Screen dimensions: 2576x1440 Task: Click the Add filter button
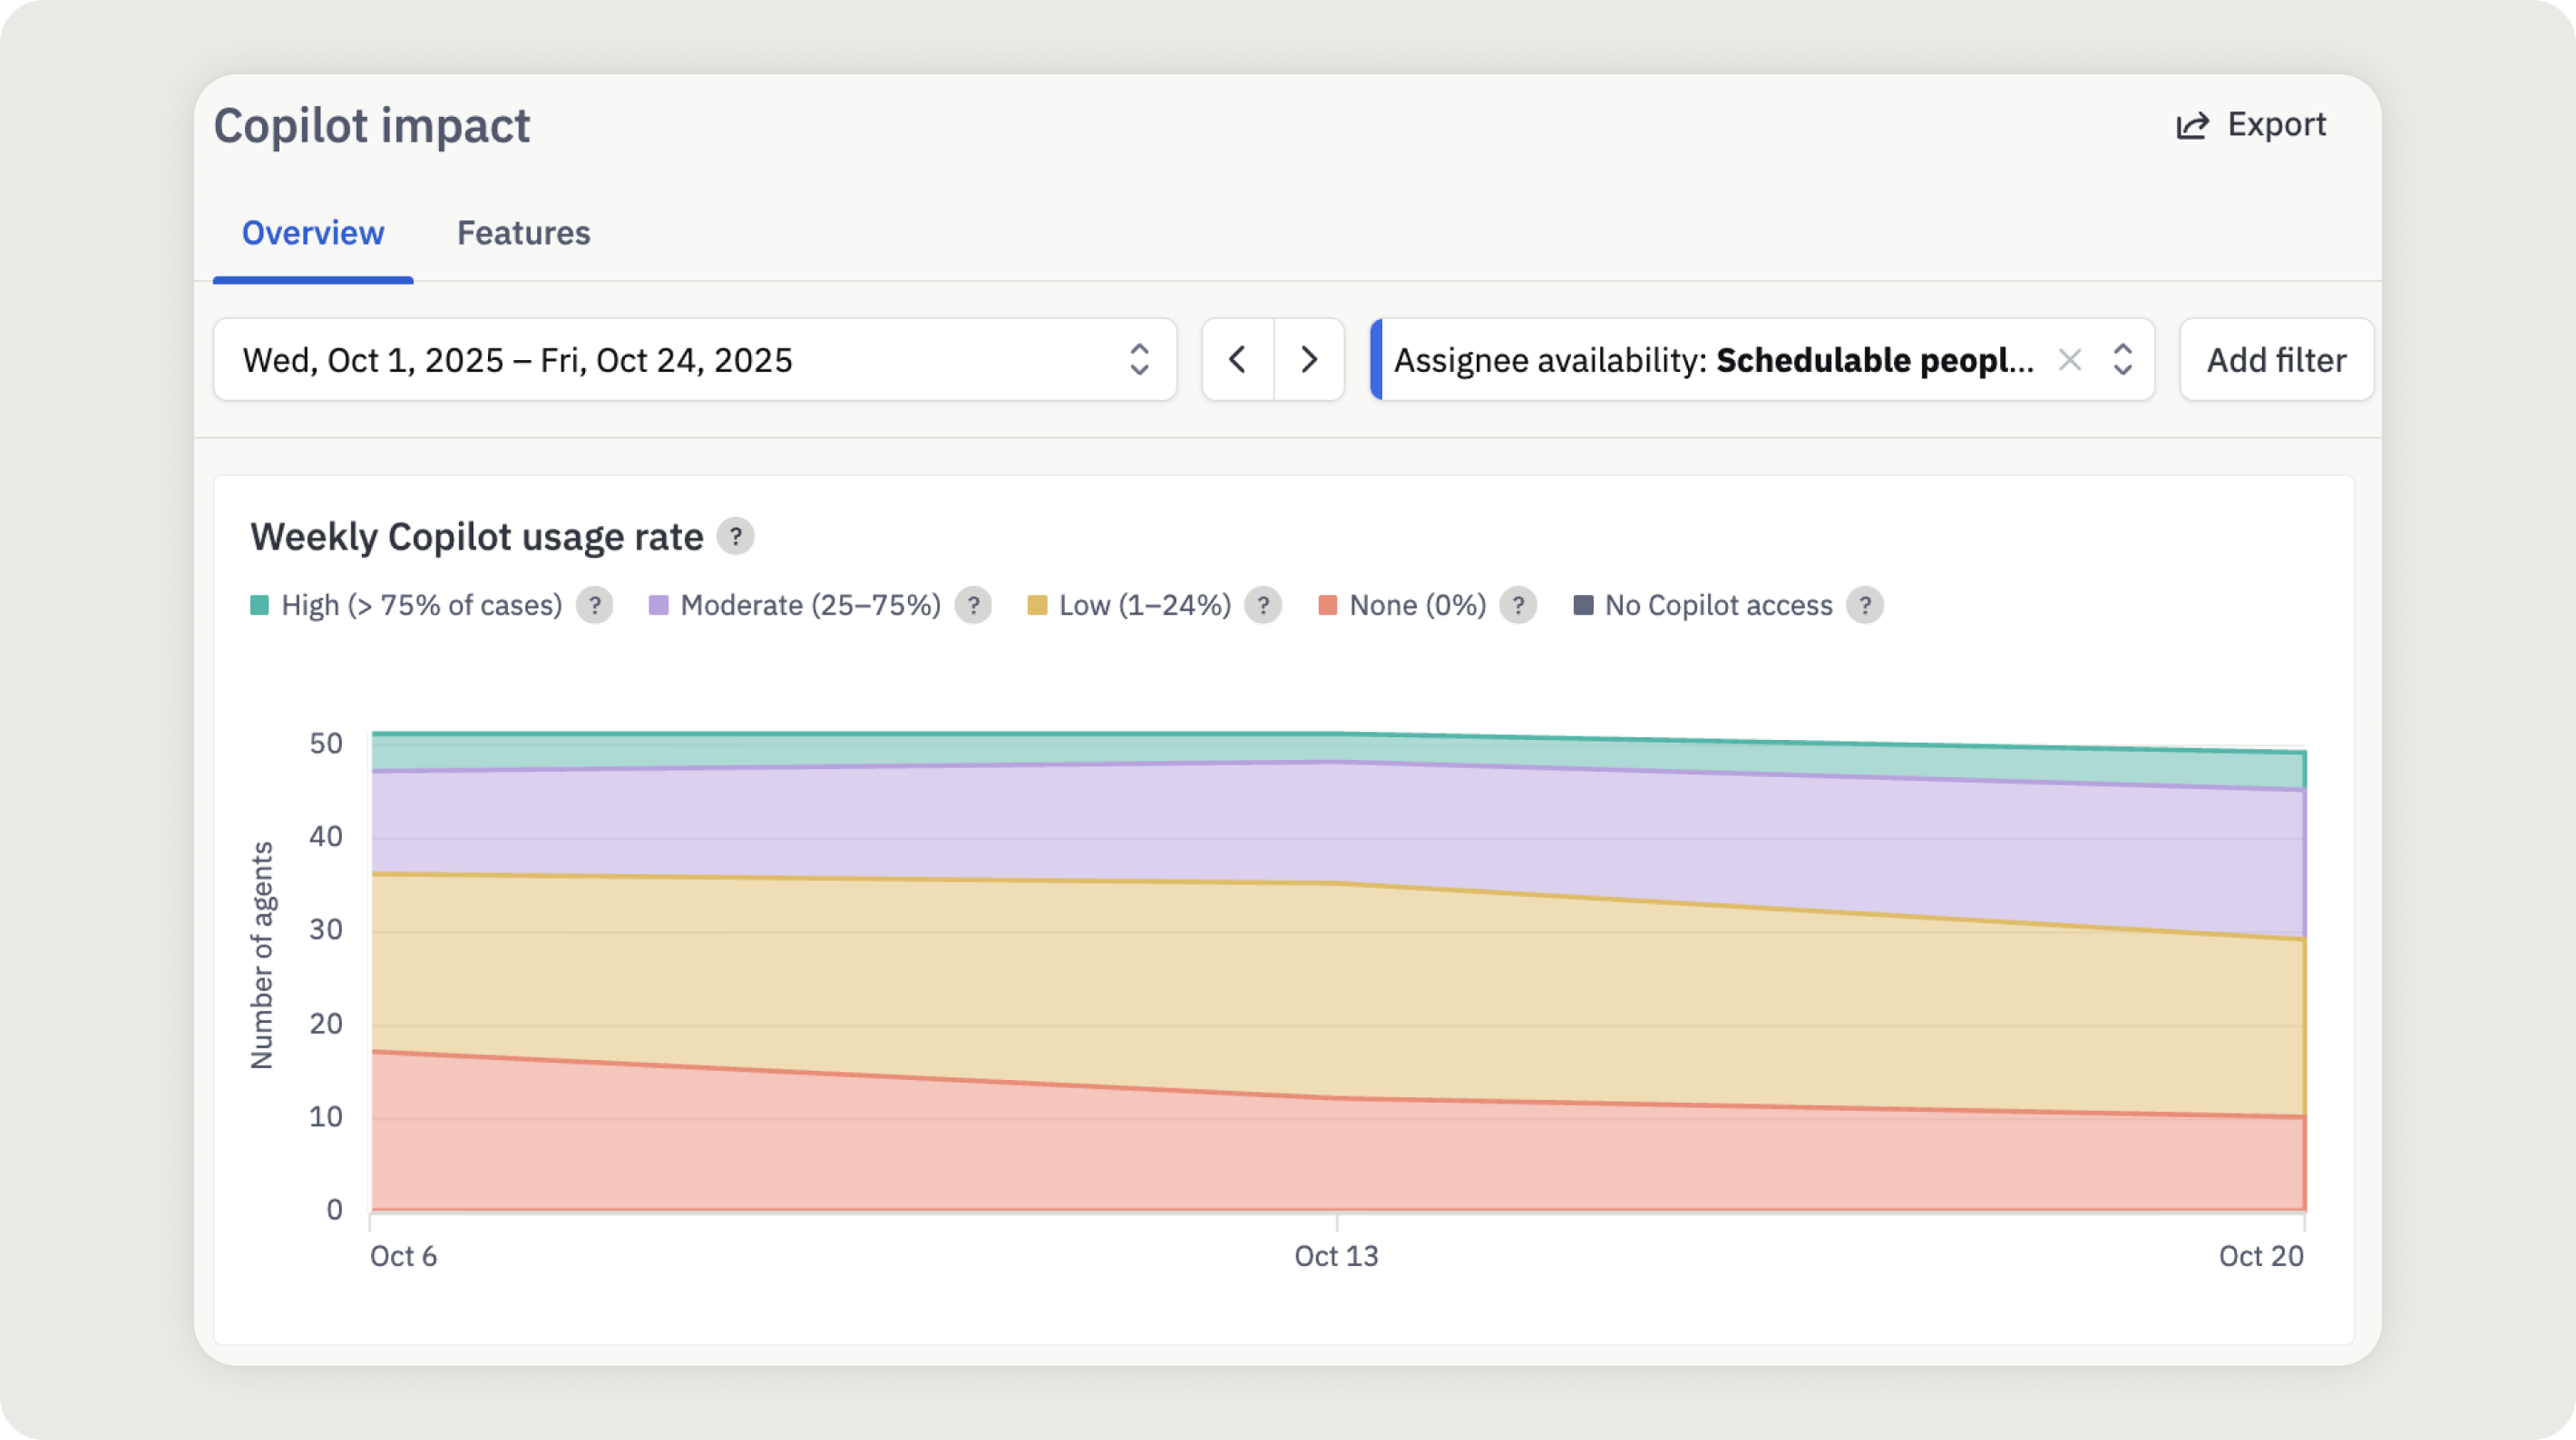point(2275,360)
